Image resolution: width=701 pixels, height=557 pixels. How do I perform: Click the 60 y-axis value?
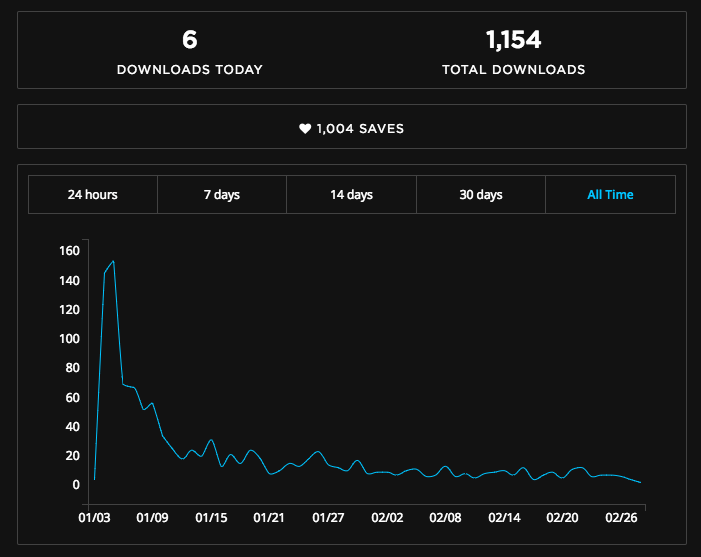[72, 398]
